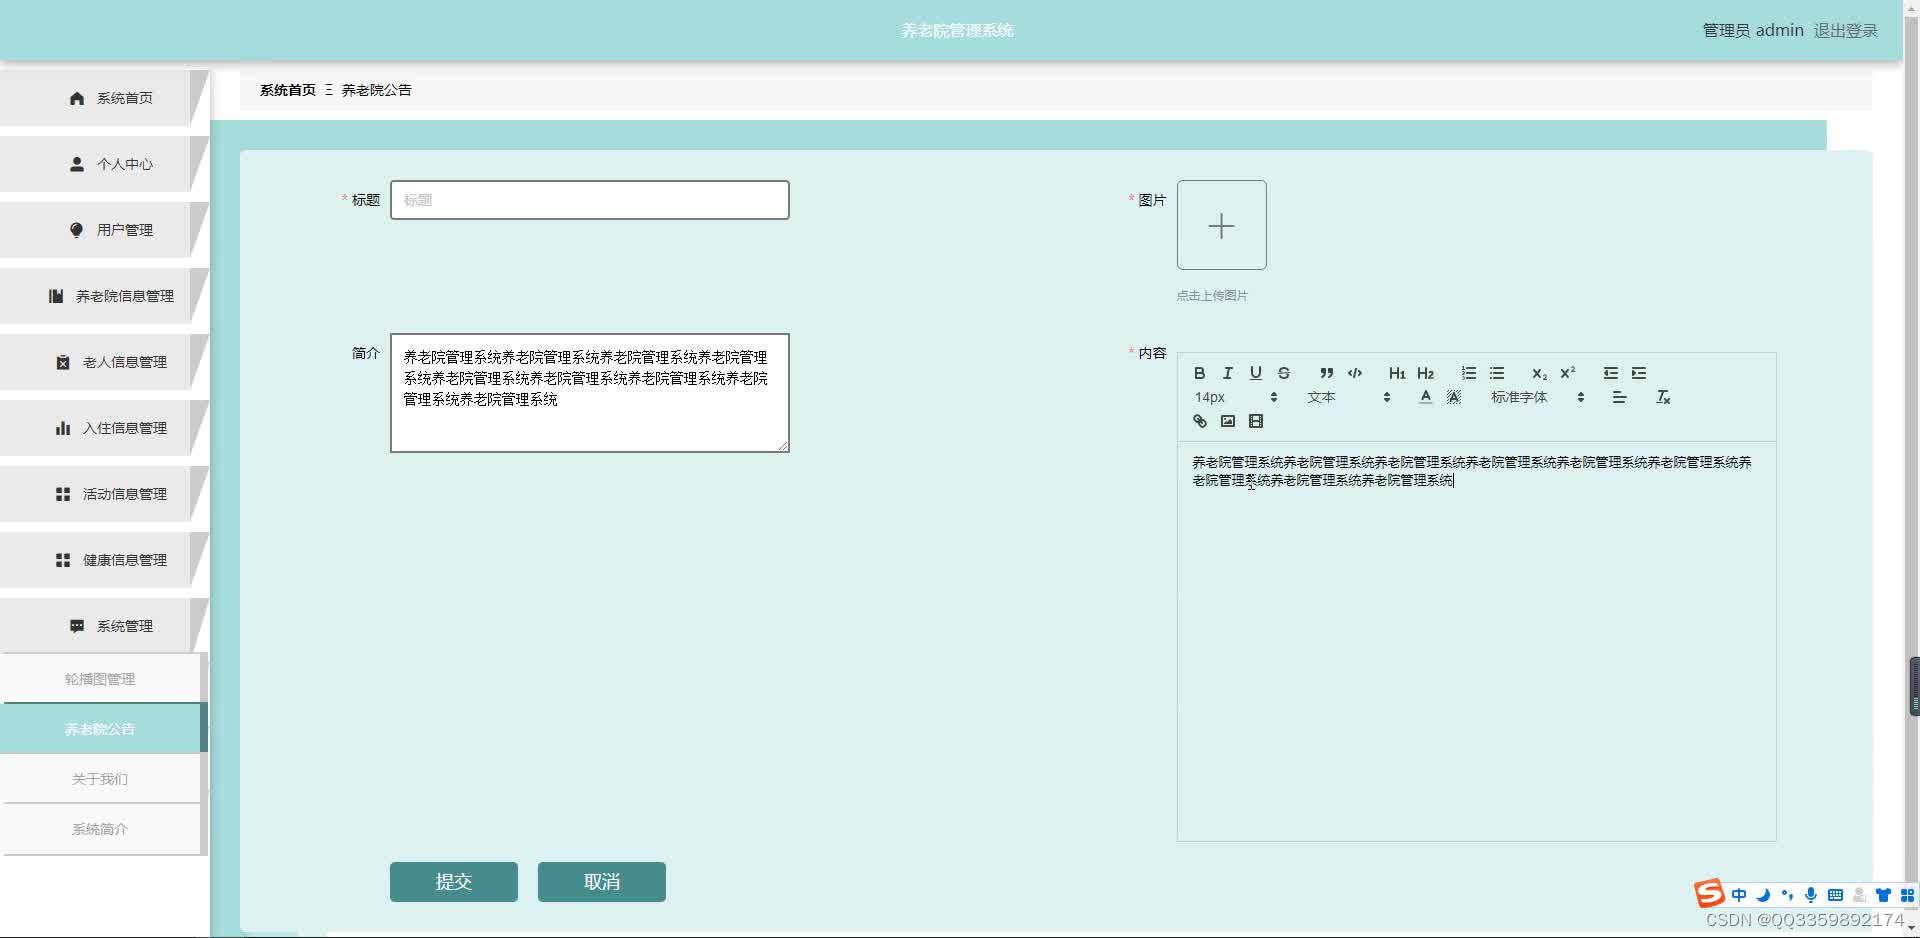Go to 系统首页 breadcrumb link
This screenshot has height=938, width=1920.
click(287, 90)
